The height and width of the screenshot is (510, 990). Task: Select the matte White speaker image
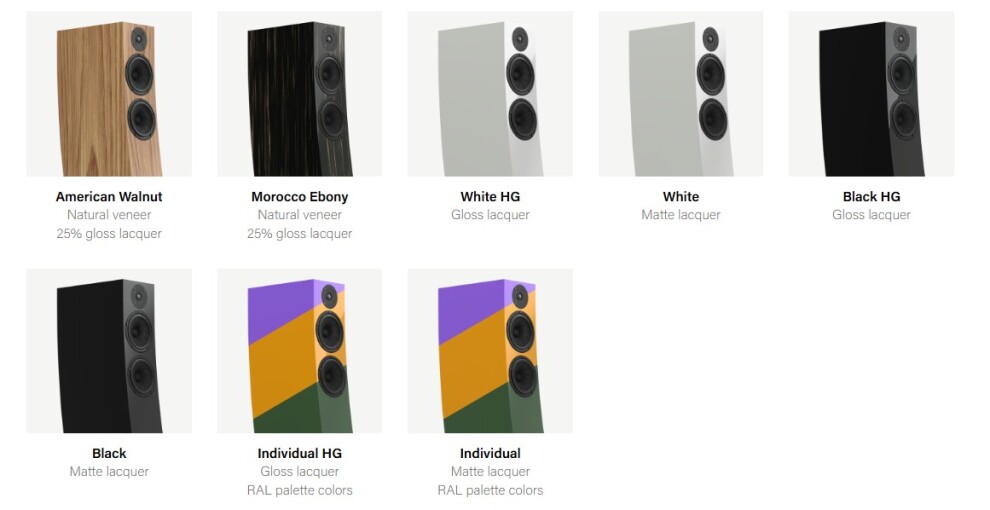(681, 93)
